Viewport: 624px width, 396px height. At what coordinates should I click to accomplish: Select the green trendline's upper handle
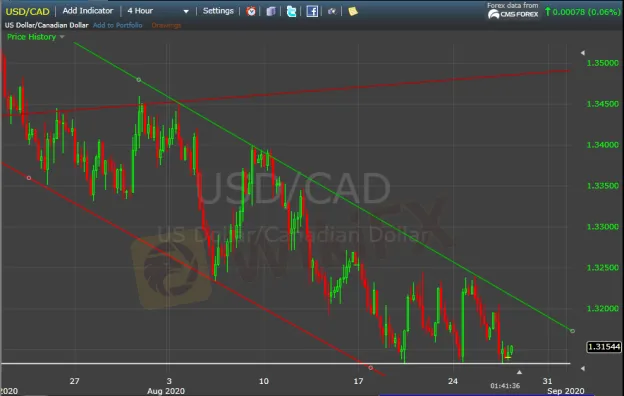pos(138,80)
